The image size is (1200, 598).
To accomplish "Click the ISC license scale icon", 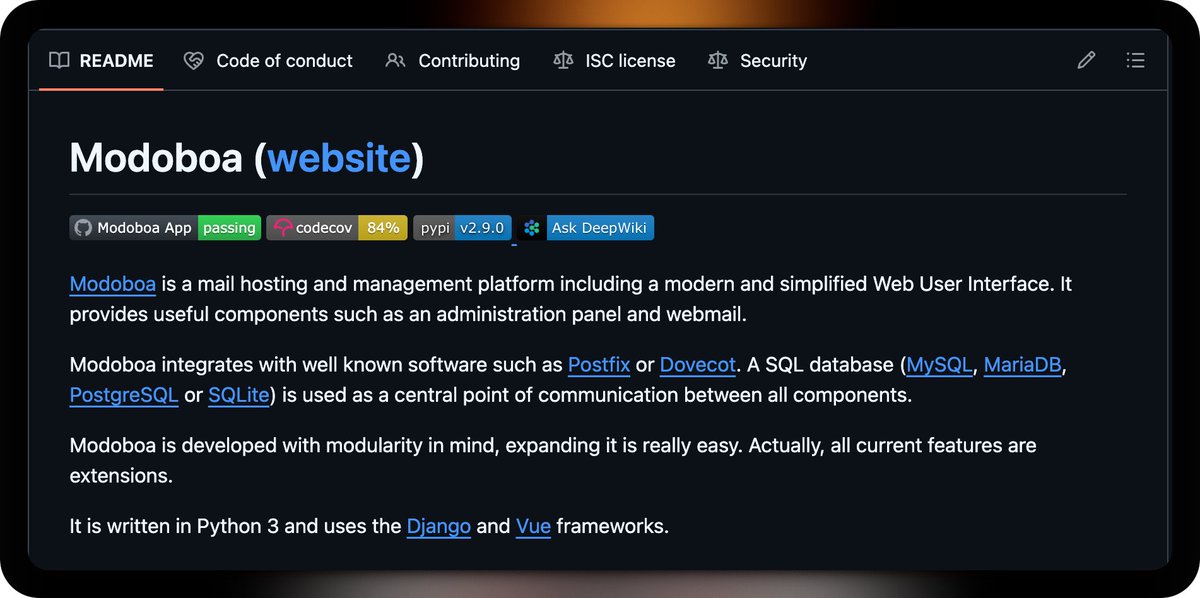I will click(x=563, y=61).
